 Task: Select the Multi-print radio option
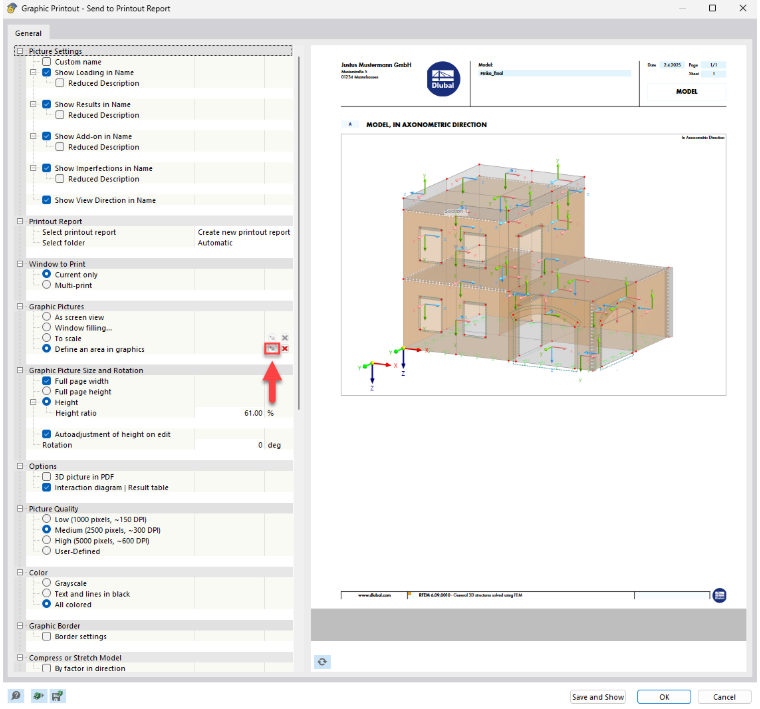click(x=47, y=285)
